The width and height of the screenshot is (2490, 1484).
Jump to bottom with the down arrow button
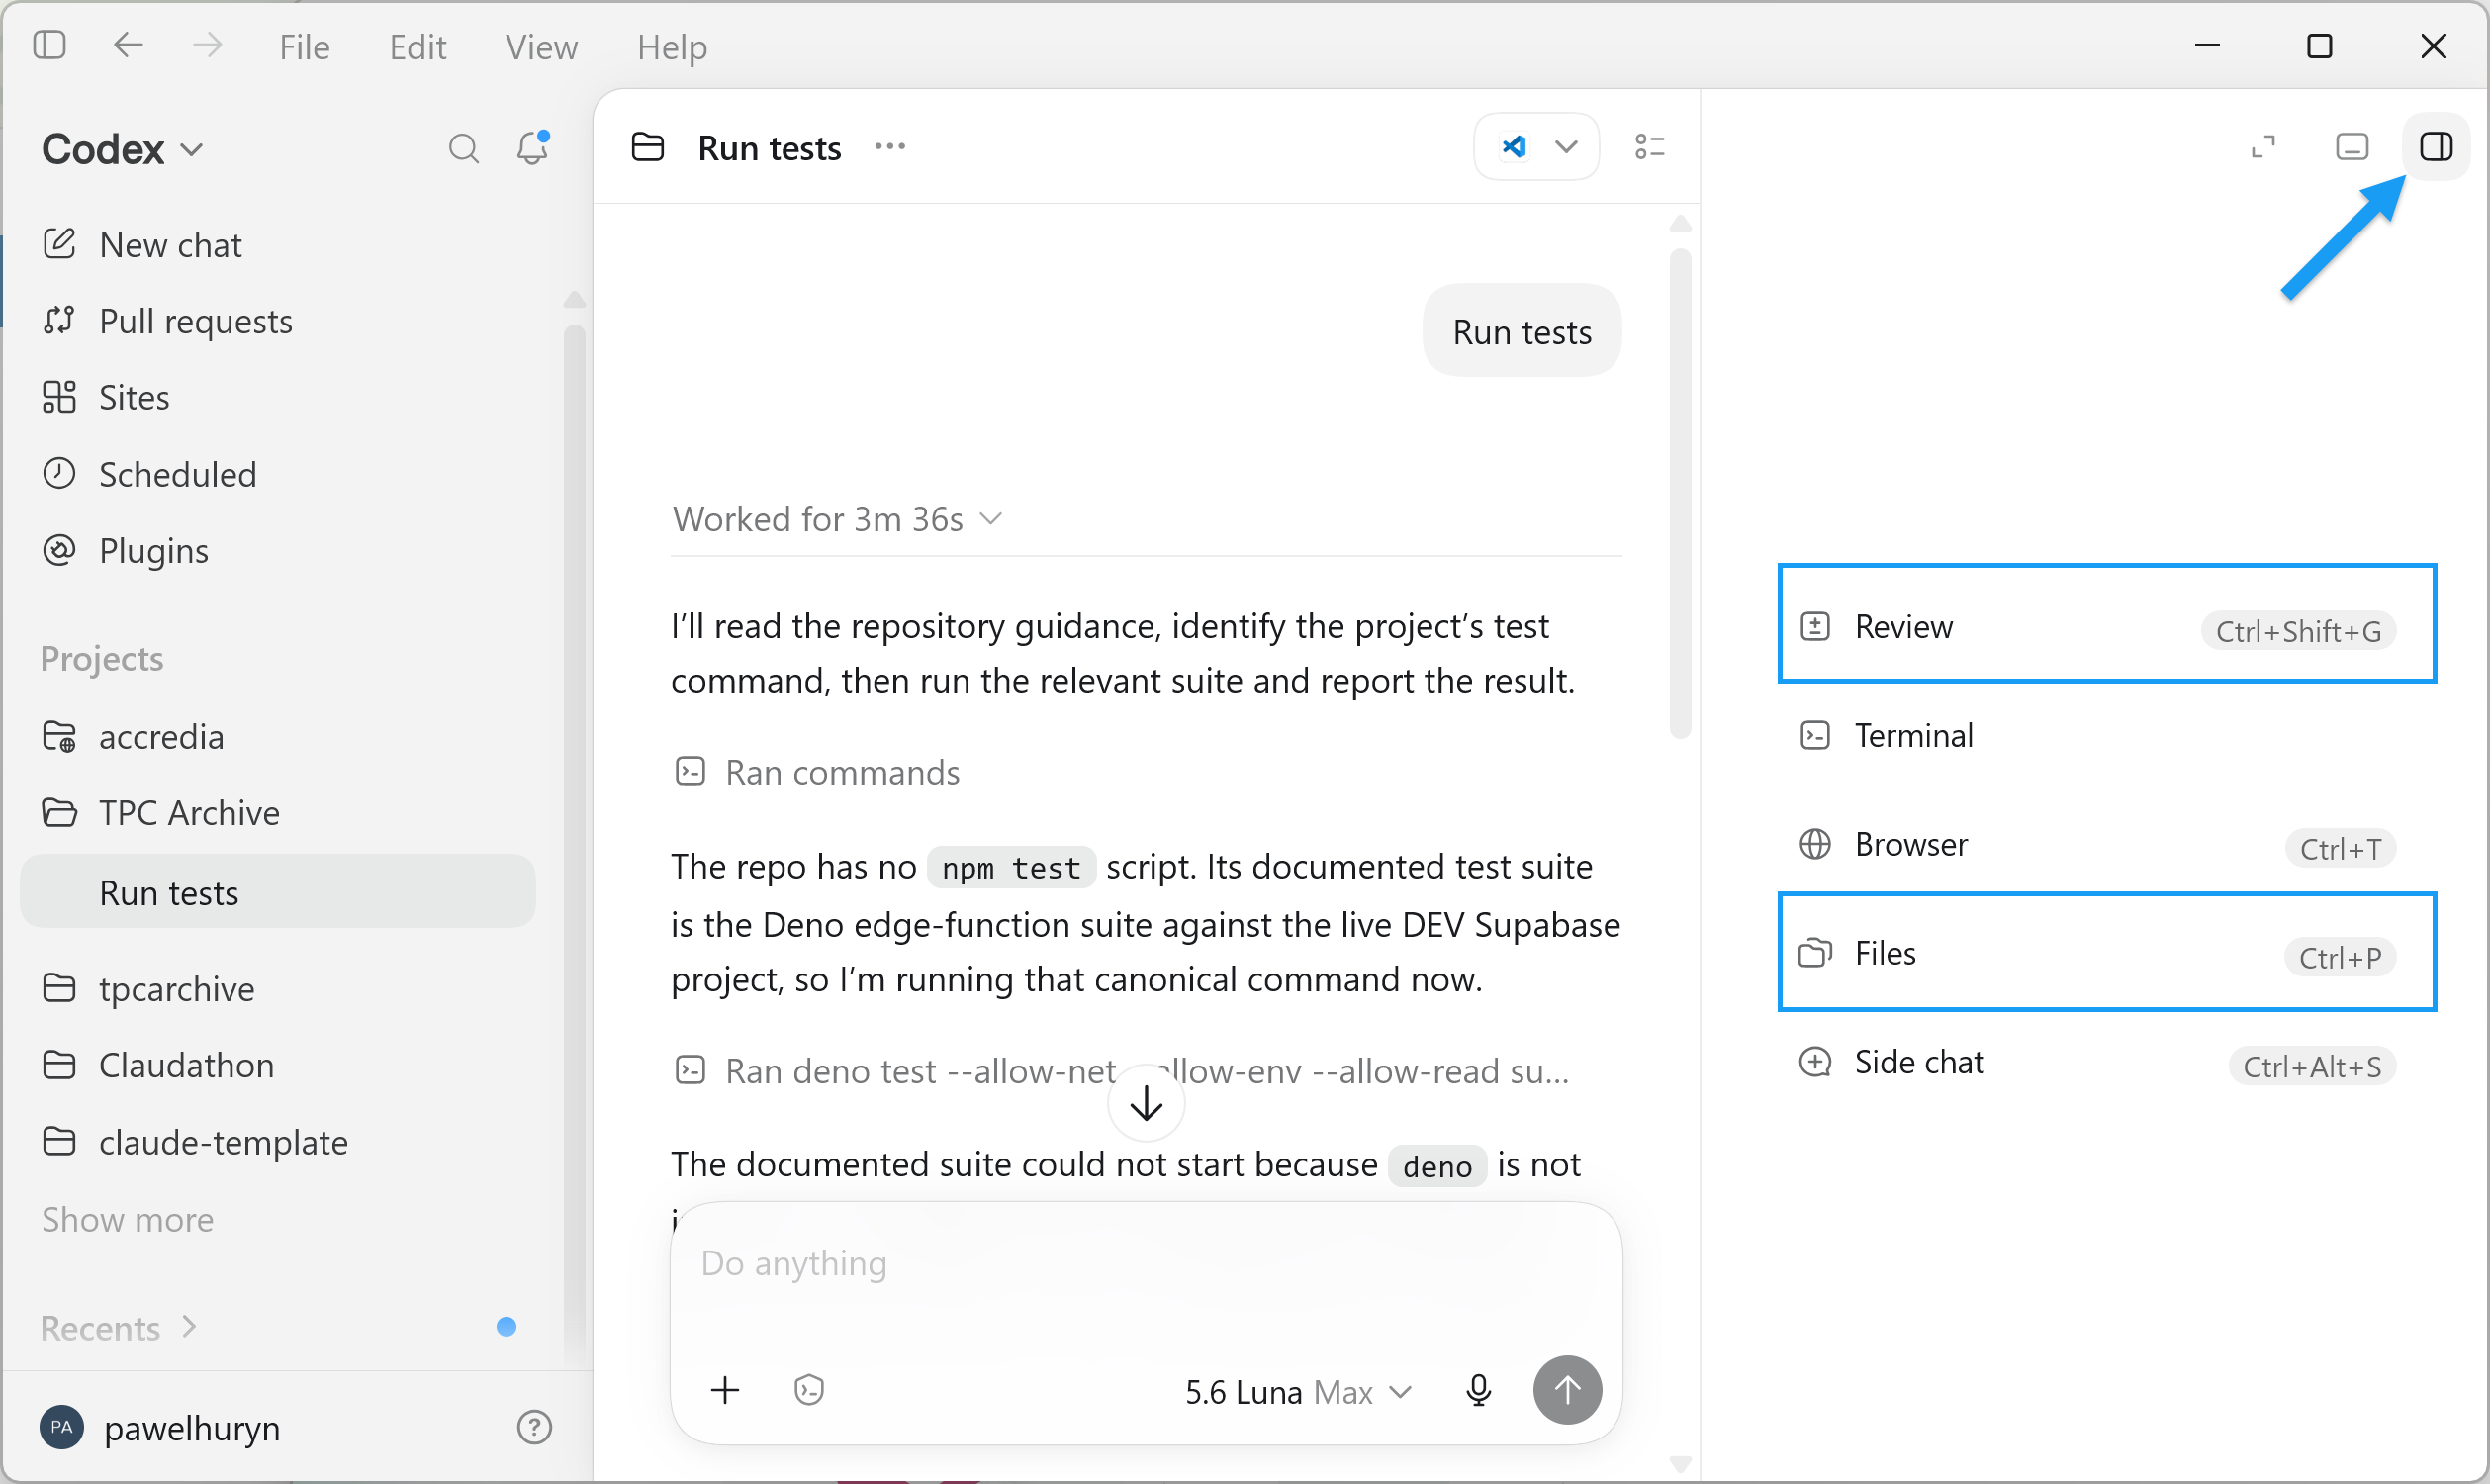pos(1146,1103)
